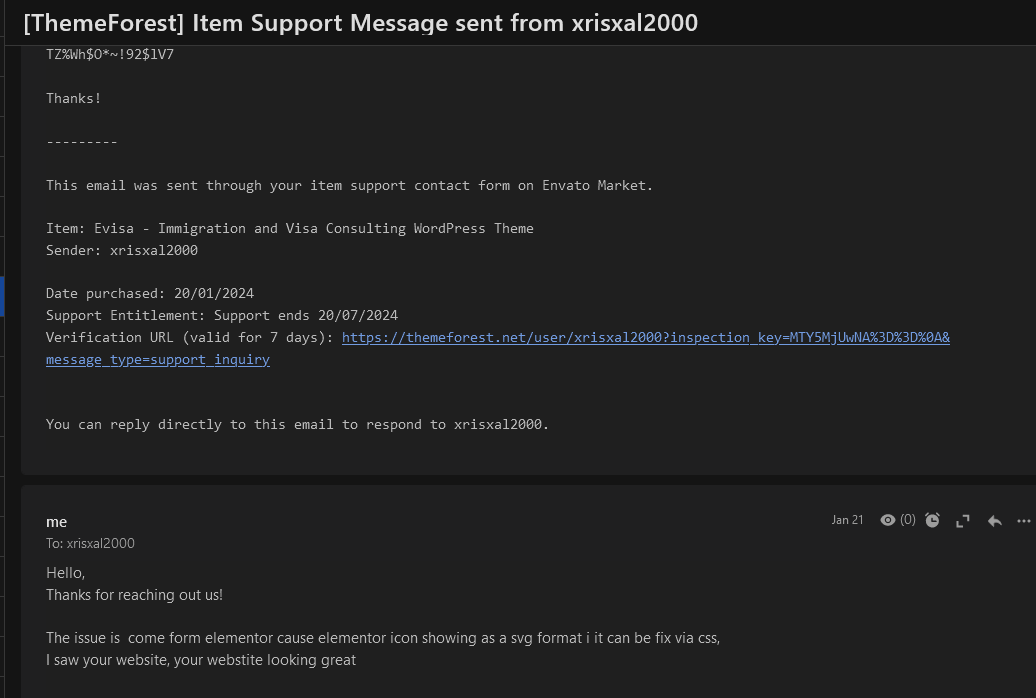The image size is (1036, 698).
Task: Click sender name "me"
Action: 57,522
